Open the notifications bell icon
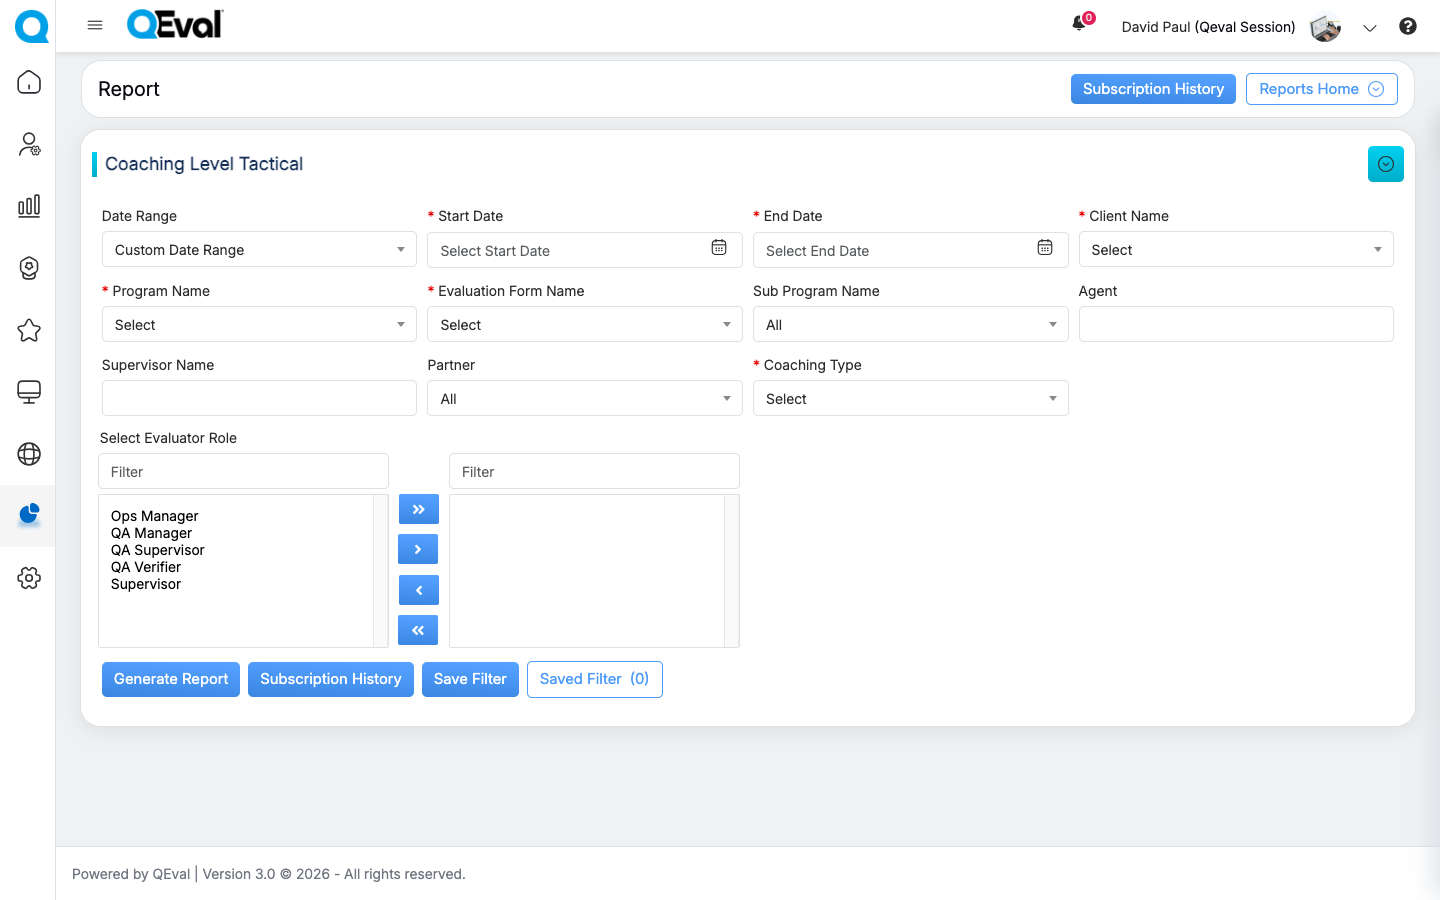 pos(1079,24)
